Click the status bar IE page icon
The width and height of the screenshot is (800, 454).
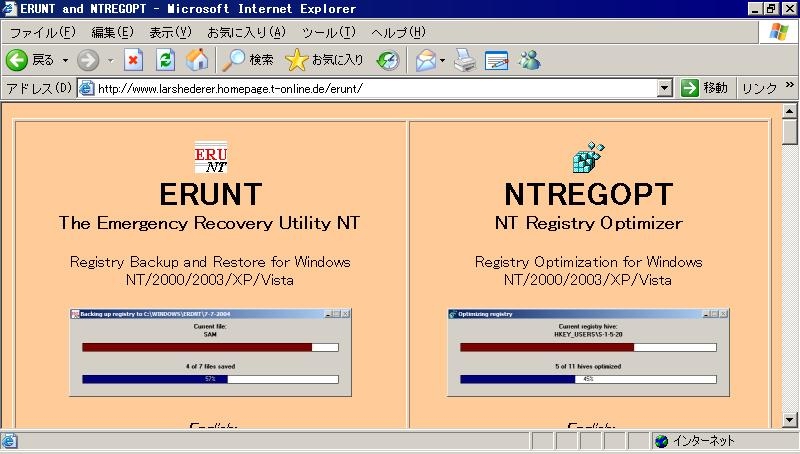point(9,441)
